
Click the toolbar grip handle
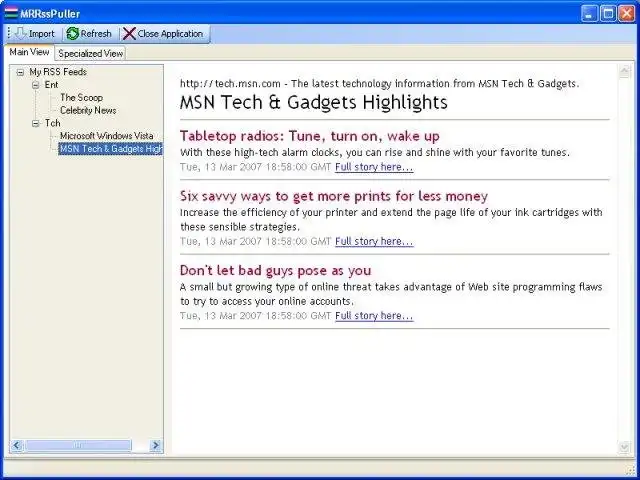pos(9,33)
